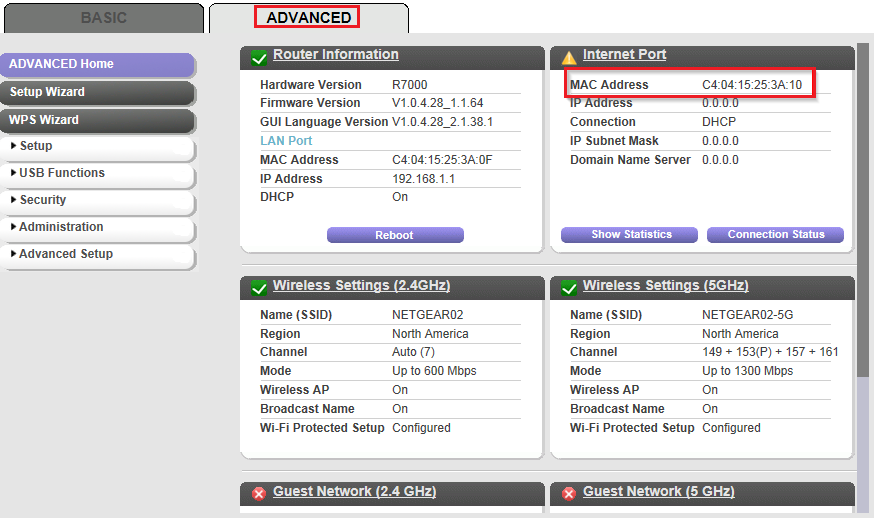Click the SSID value NETGEAR02-5G
Viewport: 874px width, 518px height.
pyautogui.click(x=747, y=315)
